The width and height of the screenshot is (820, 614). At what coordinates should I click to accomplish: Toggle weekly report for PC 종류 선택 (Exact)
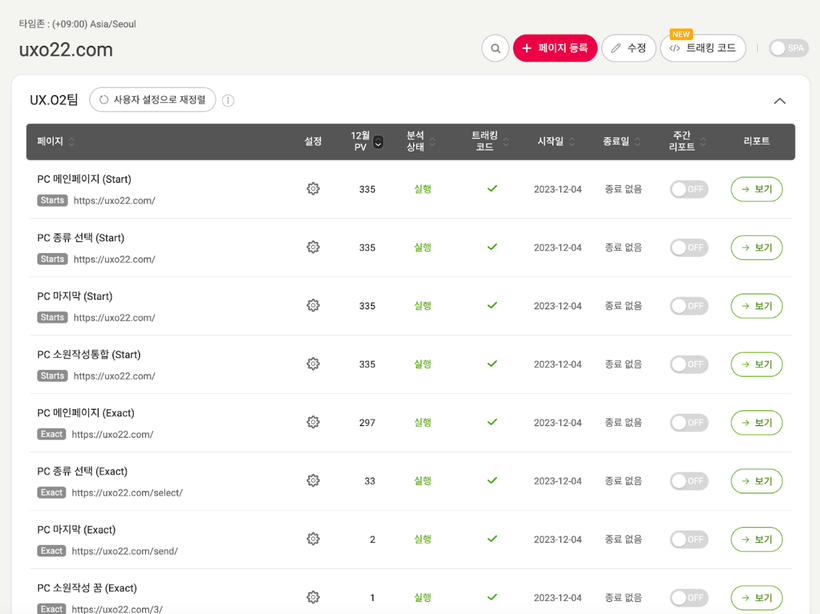(689, 481)
